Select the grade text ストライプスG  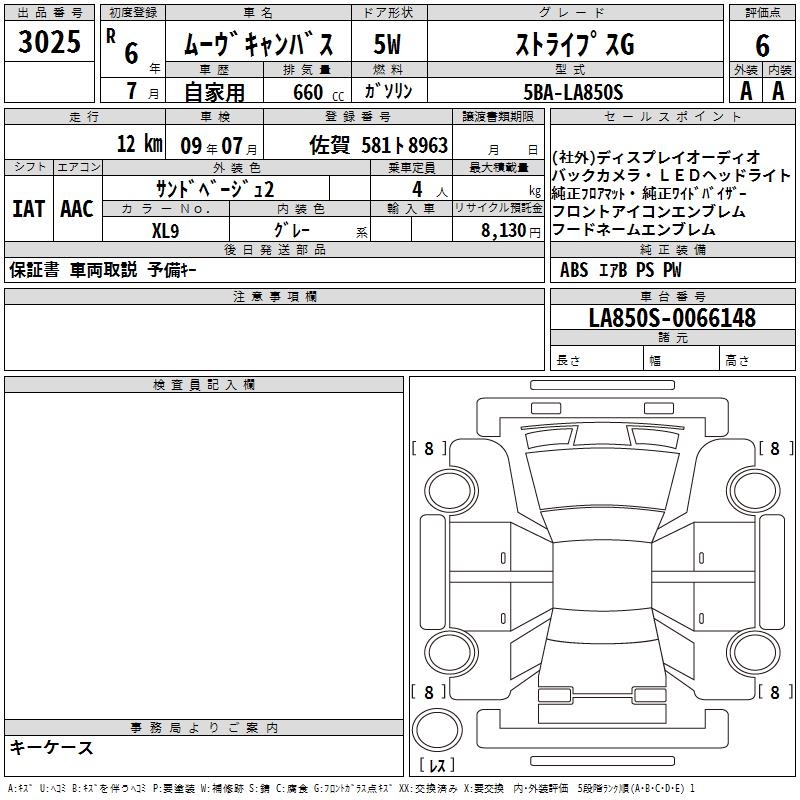point(575,44)
